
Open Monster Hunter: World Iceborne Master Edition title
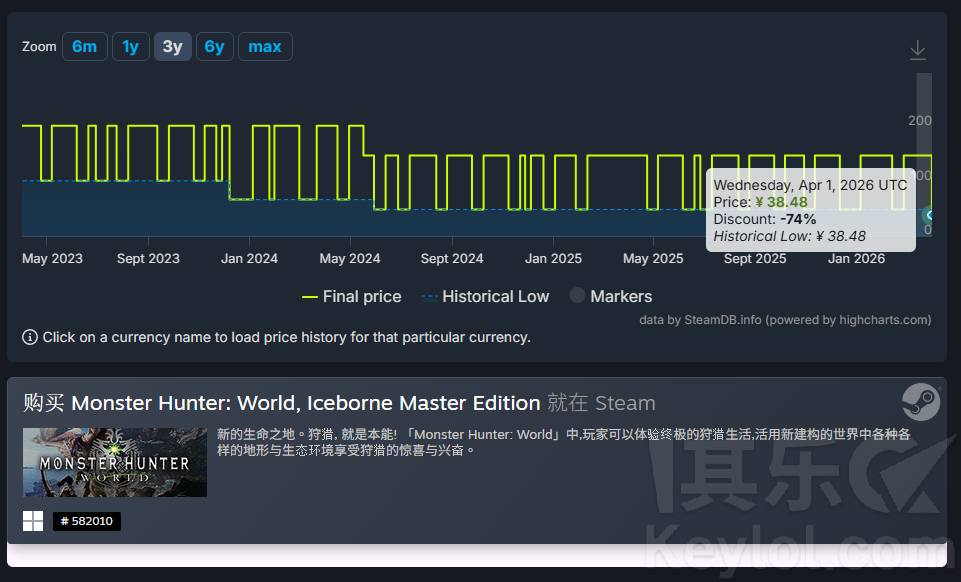305,403
